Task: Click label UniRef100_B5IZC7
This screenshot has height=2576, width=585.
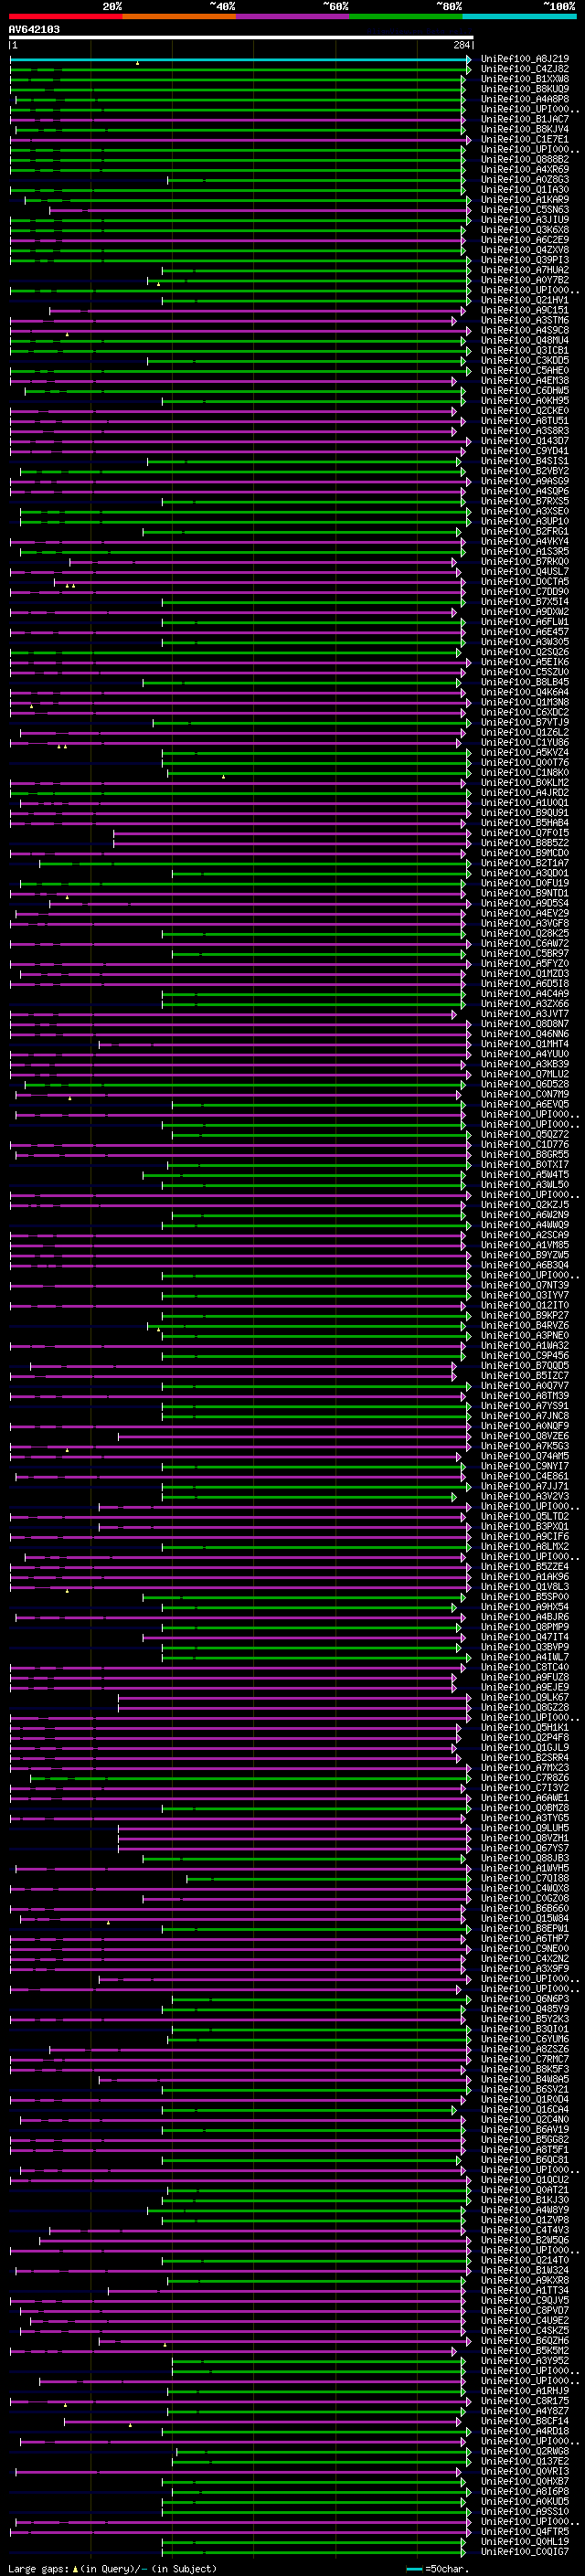Action: 525,1375
